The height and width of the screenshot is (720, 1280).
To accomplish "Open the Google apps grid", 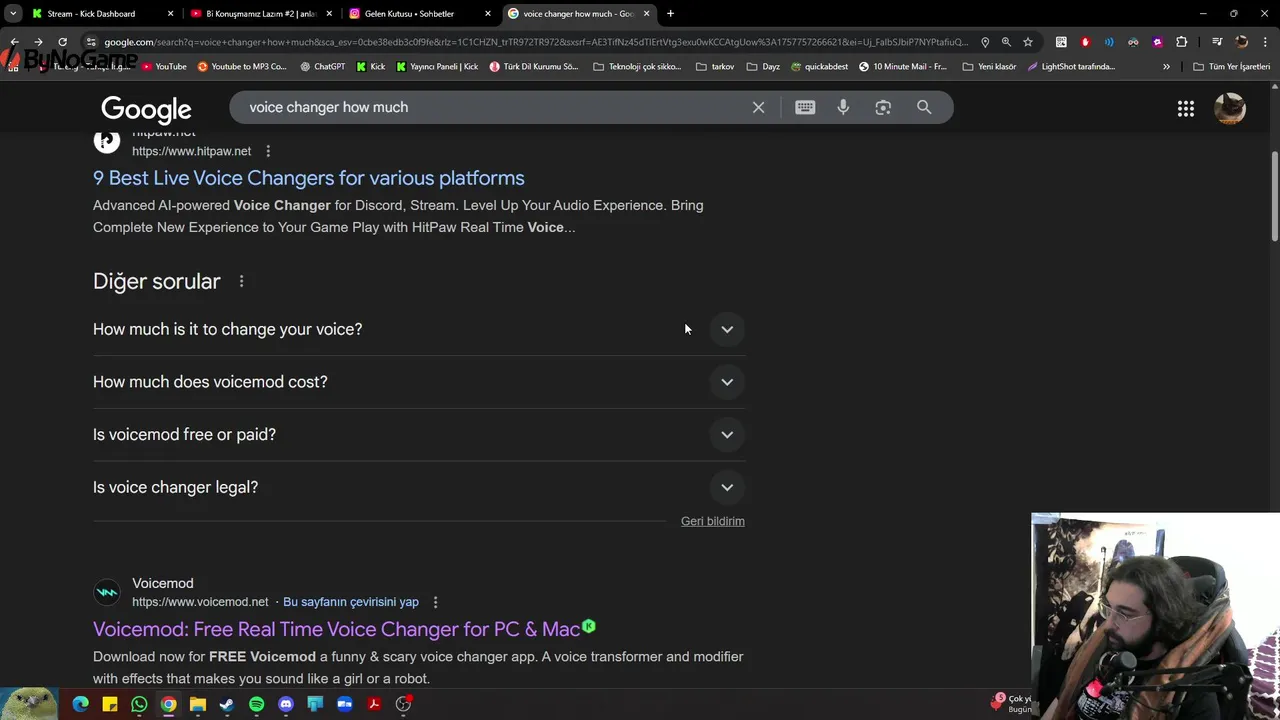I will tap(1186, 109).
